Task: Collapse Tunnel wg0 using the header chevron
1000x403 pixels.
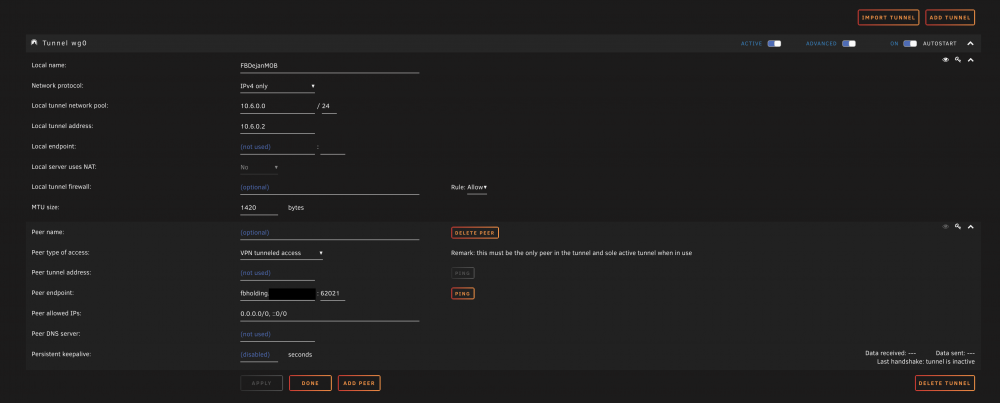Action: (971, 43)
